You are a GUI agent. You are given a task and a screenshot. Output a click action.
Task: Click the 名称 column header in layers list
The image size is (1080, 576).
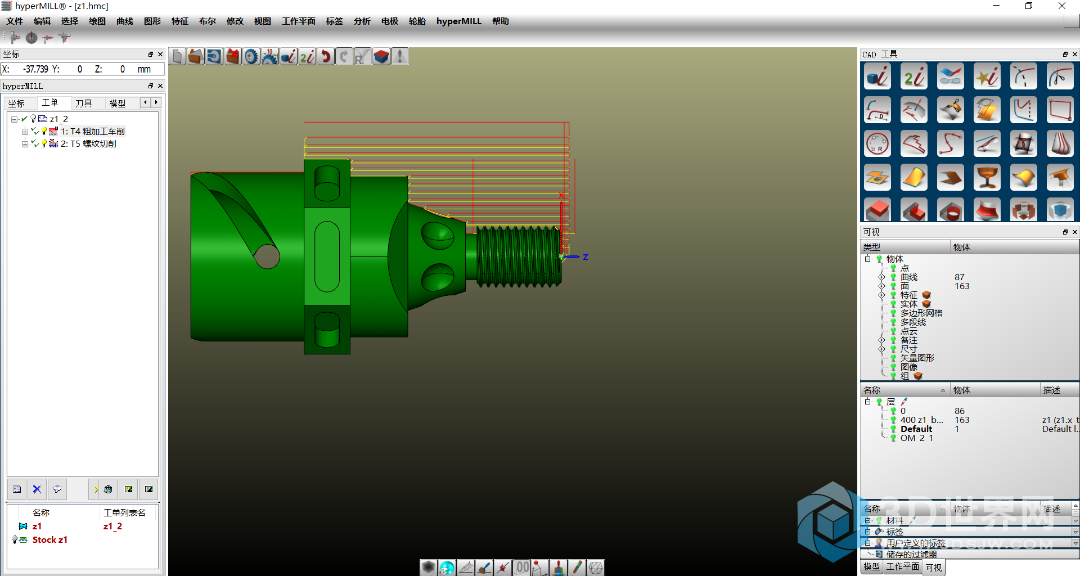pos(905,390)
